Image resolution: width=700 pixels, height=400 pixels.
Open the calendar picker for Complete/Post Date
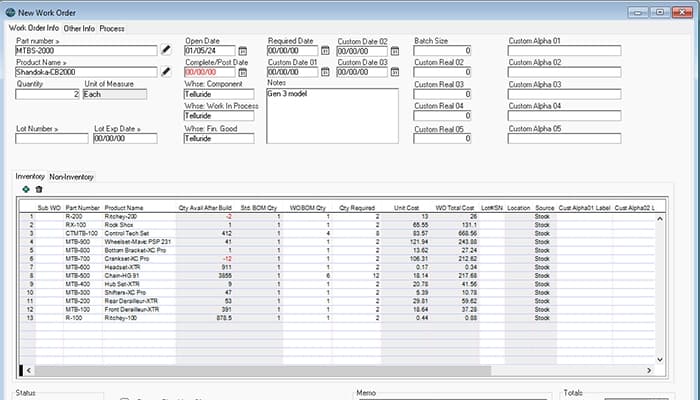point(243,72)
